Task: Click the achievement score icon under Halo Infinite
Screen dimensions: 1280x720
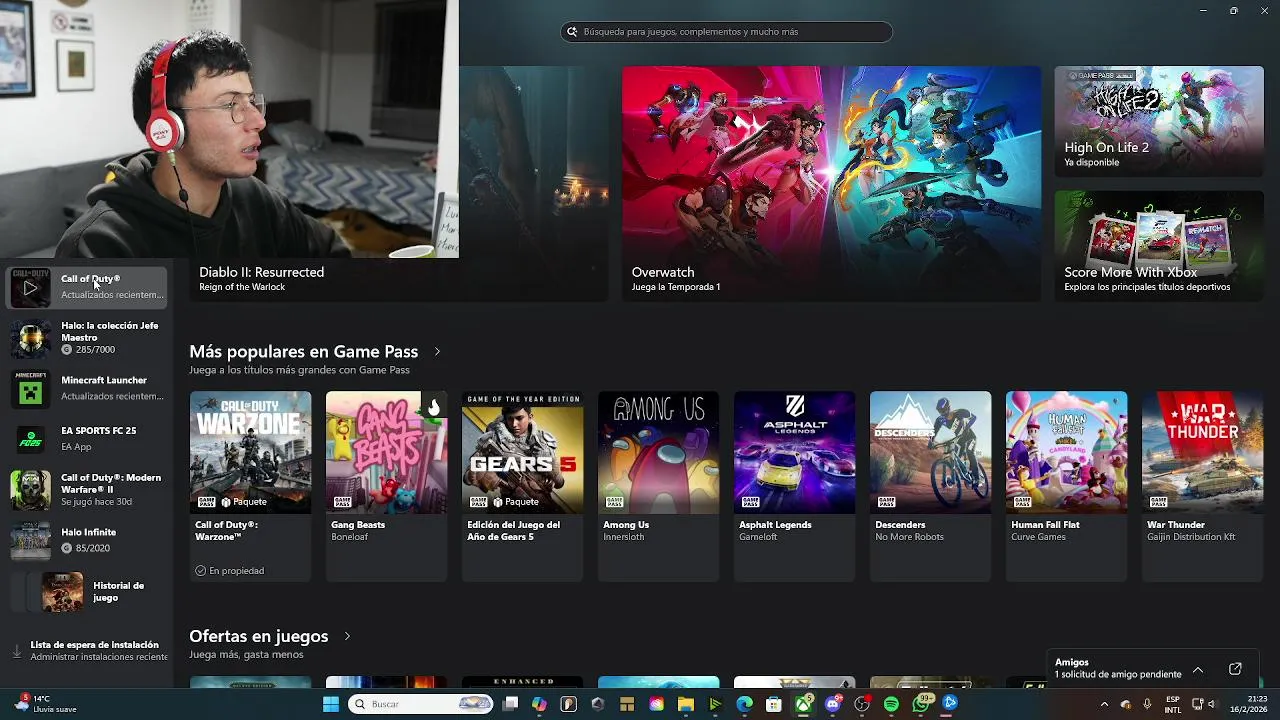Action: click(67, 548)
